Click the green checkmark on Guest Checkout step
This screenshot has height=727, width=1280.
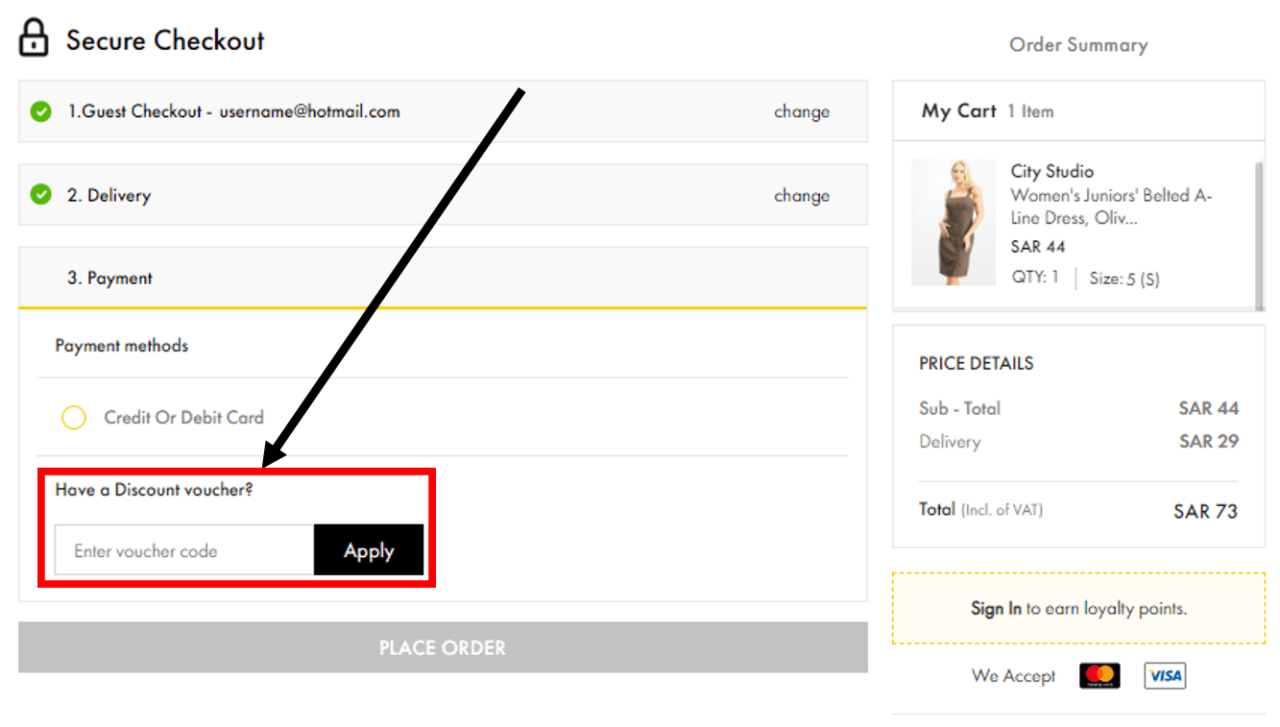point(40,111)
